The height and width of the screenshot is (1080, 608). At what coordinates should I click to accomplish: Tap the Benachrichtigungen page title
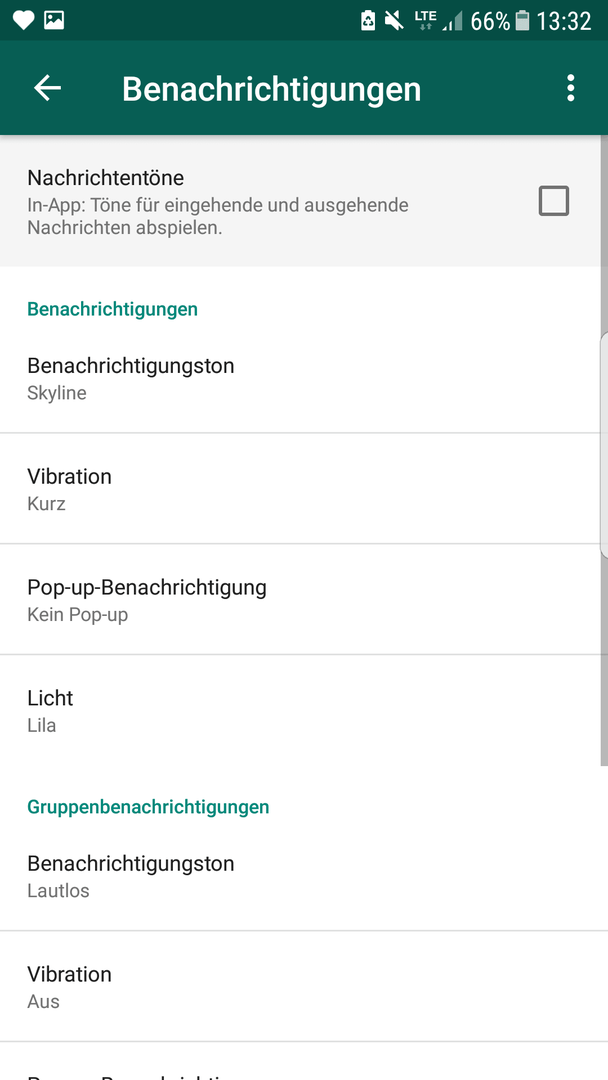pyautogui.click(x=271, y=89)
